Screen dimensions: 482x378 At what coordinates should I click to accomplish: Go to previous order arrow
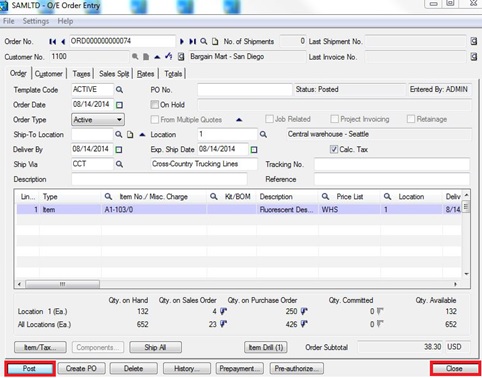(63, 42)
